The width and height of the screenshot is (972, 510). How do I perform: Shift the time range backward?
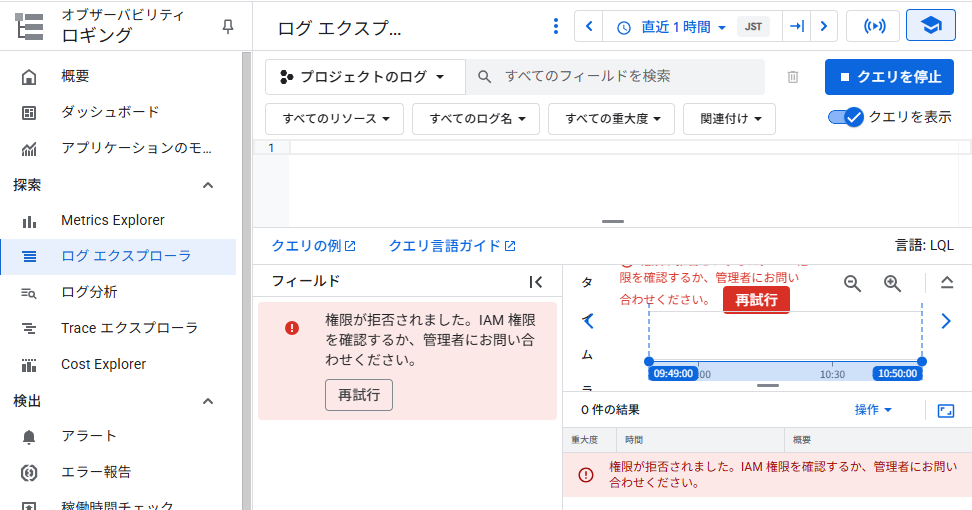[589, 26]
